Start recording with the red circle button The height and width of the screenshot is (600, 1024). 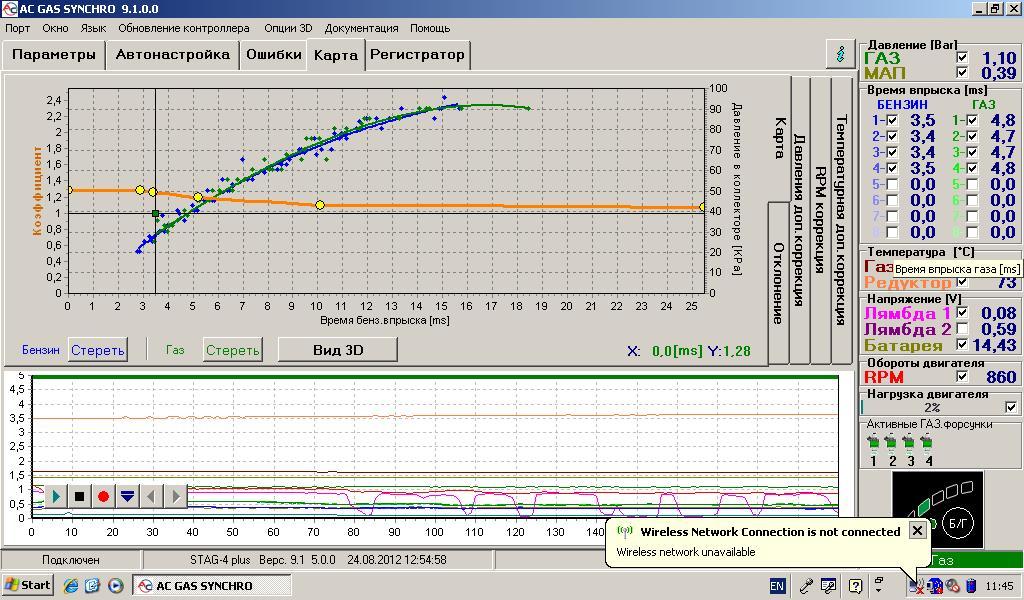pyautogui.click(x=103, y=496)
